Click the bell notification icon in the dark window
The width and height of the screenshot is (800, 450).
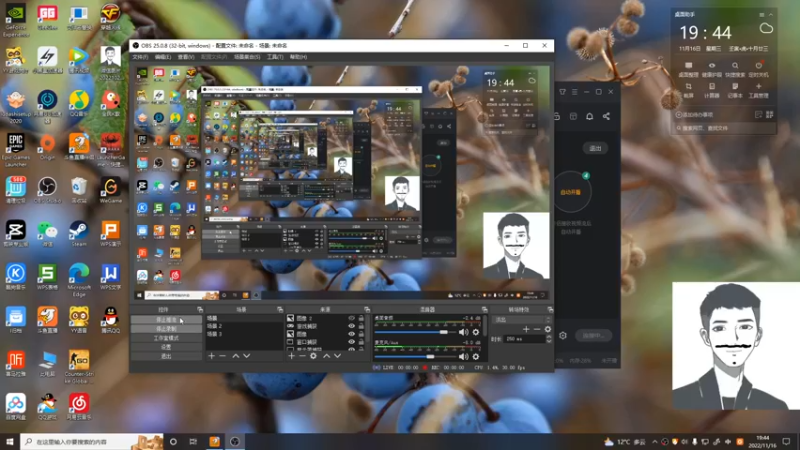(589, 116)
